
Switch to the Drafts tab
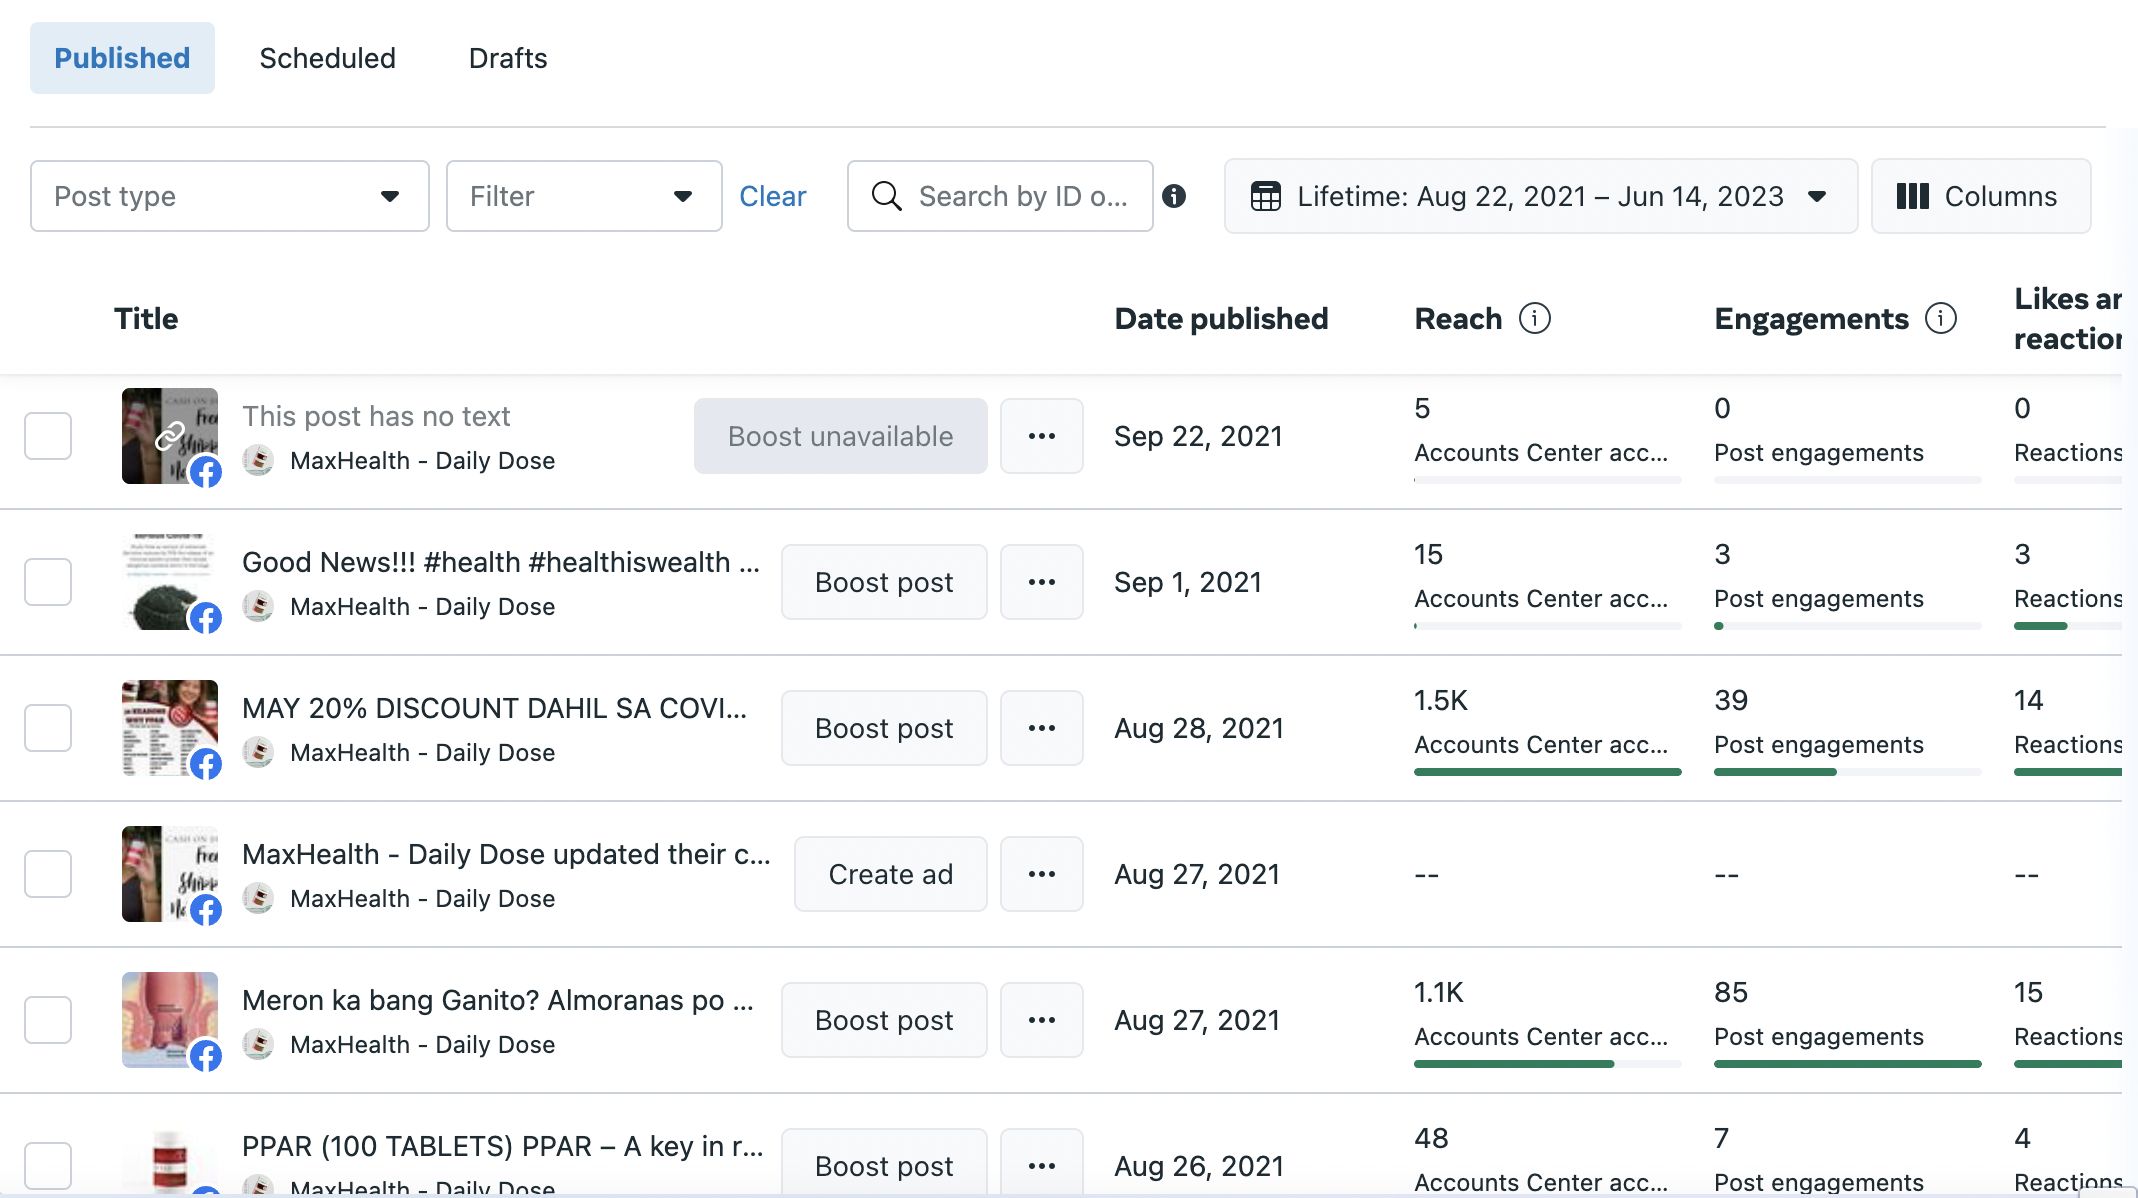coord(507,58)
